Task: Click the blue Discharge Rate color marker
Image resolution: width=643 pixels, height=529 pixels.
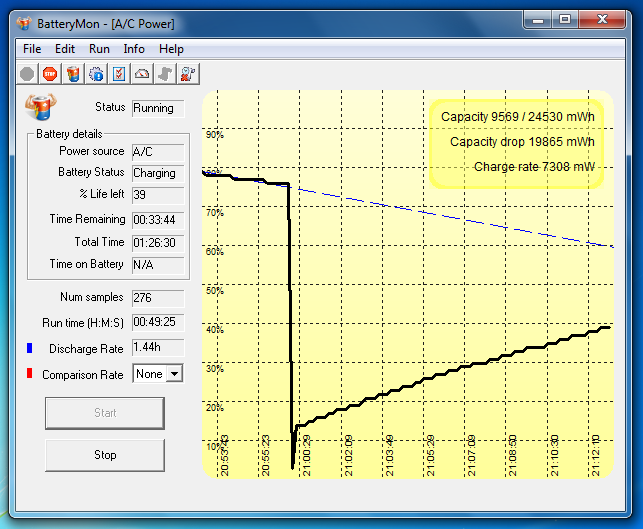Action: coord(30,348)
